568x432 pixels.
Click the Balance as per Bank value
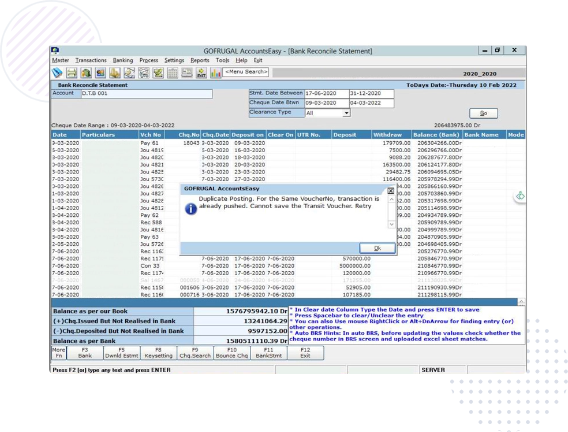pos(241,341)
